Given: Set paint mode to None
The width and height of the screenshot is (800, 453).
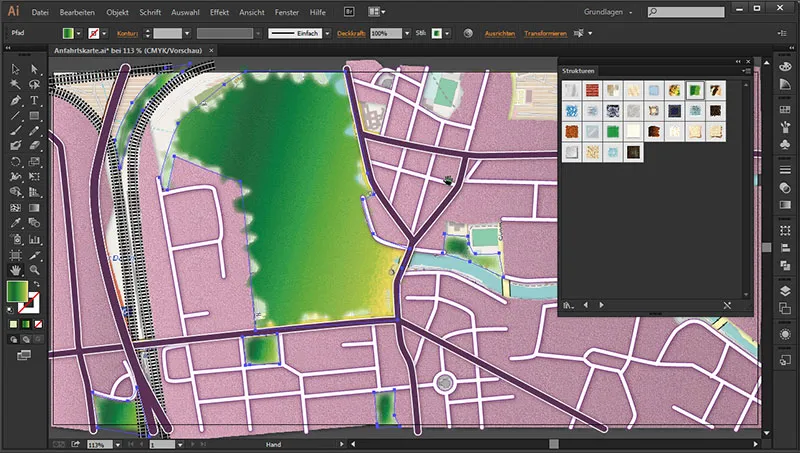Looking at the screenshot, I should click(x=38, y=324).
